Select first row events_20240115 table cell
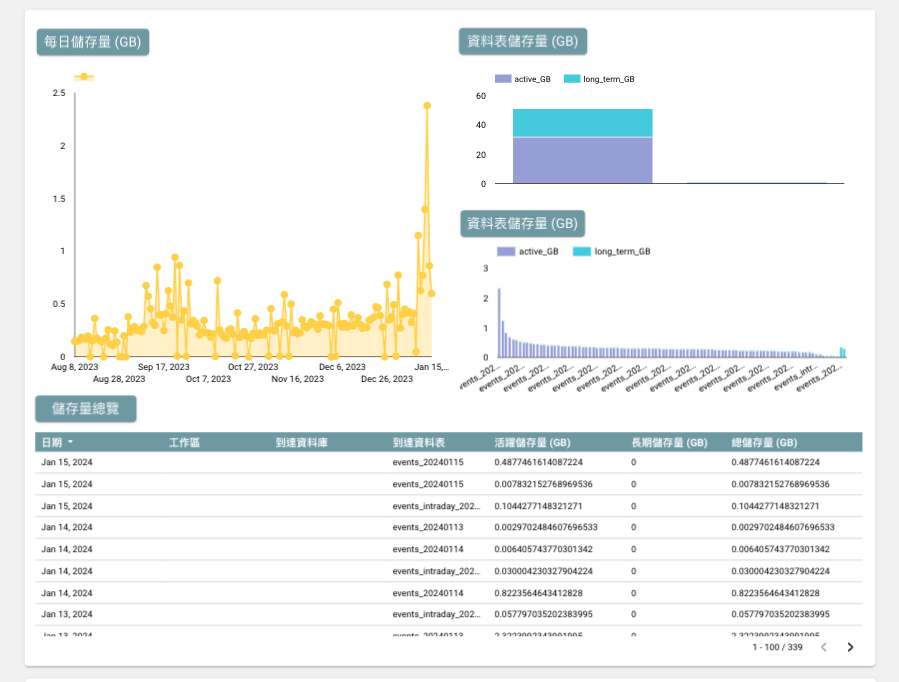899x682 pixels. pos(428,462)
